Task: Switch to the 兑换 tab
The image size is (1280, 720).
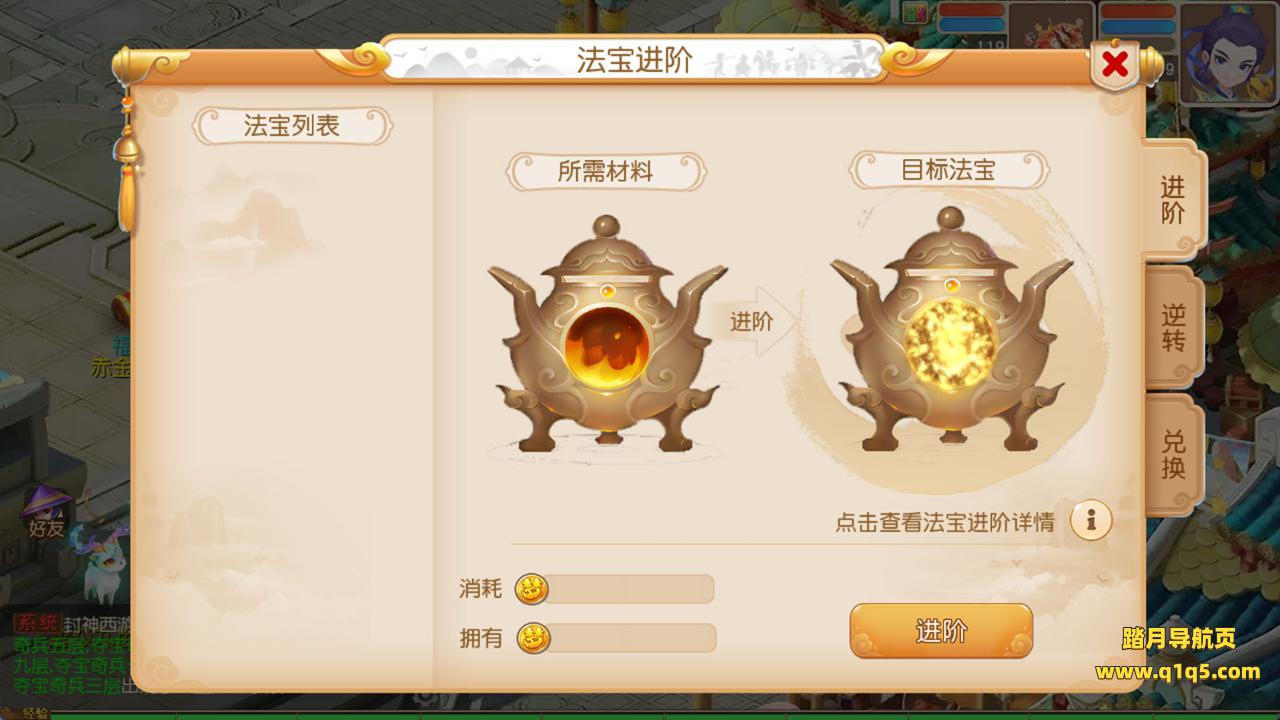Action: [x=1174, y=455]
